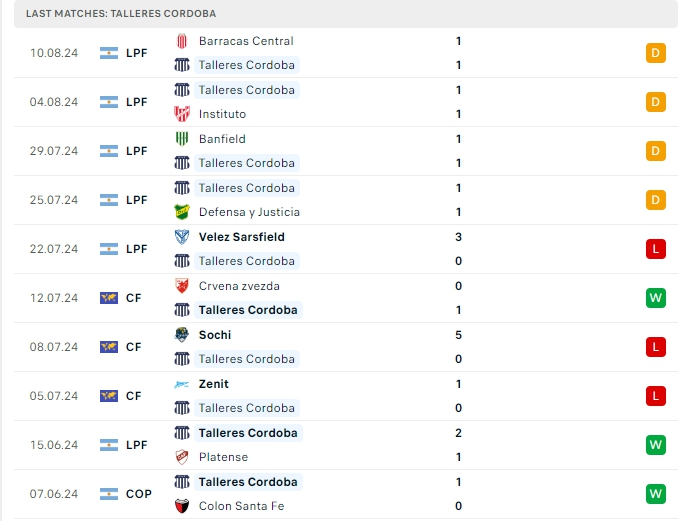Open the Velez Sarsfield team link
The height and width of the screenshot is (521, 689).
click(241, 237)
